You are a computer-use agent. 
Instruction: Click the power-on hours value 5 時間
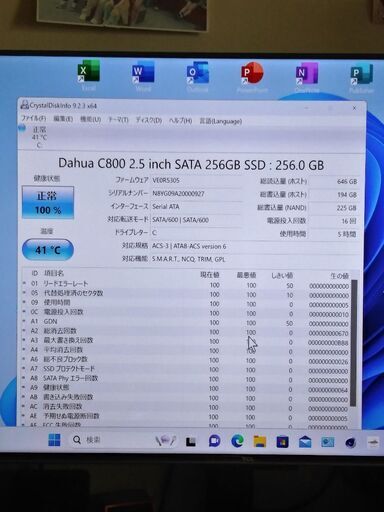click(x=347, y=234)
